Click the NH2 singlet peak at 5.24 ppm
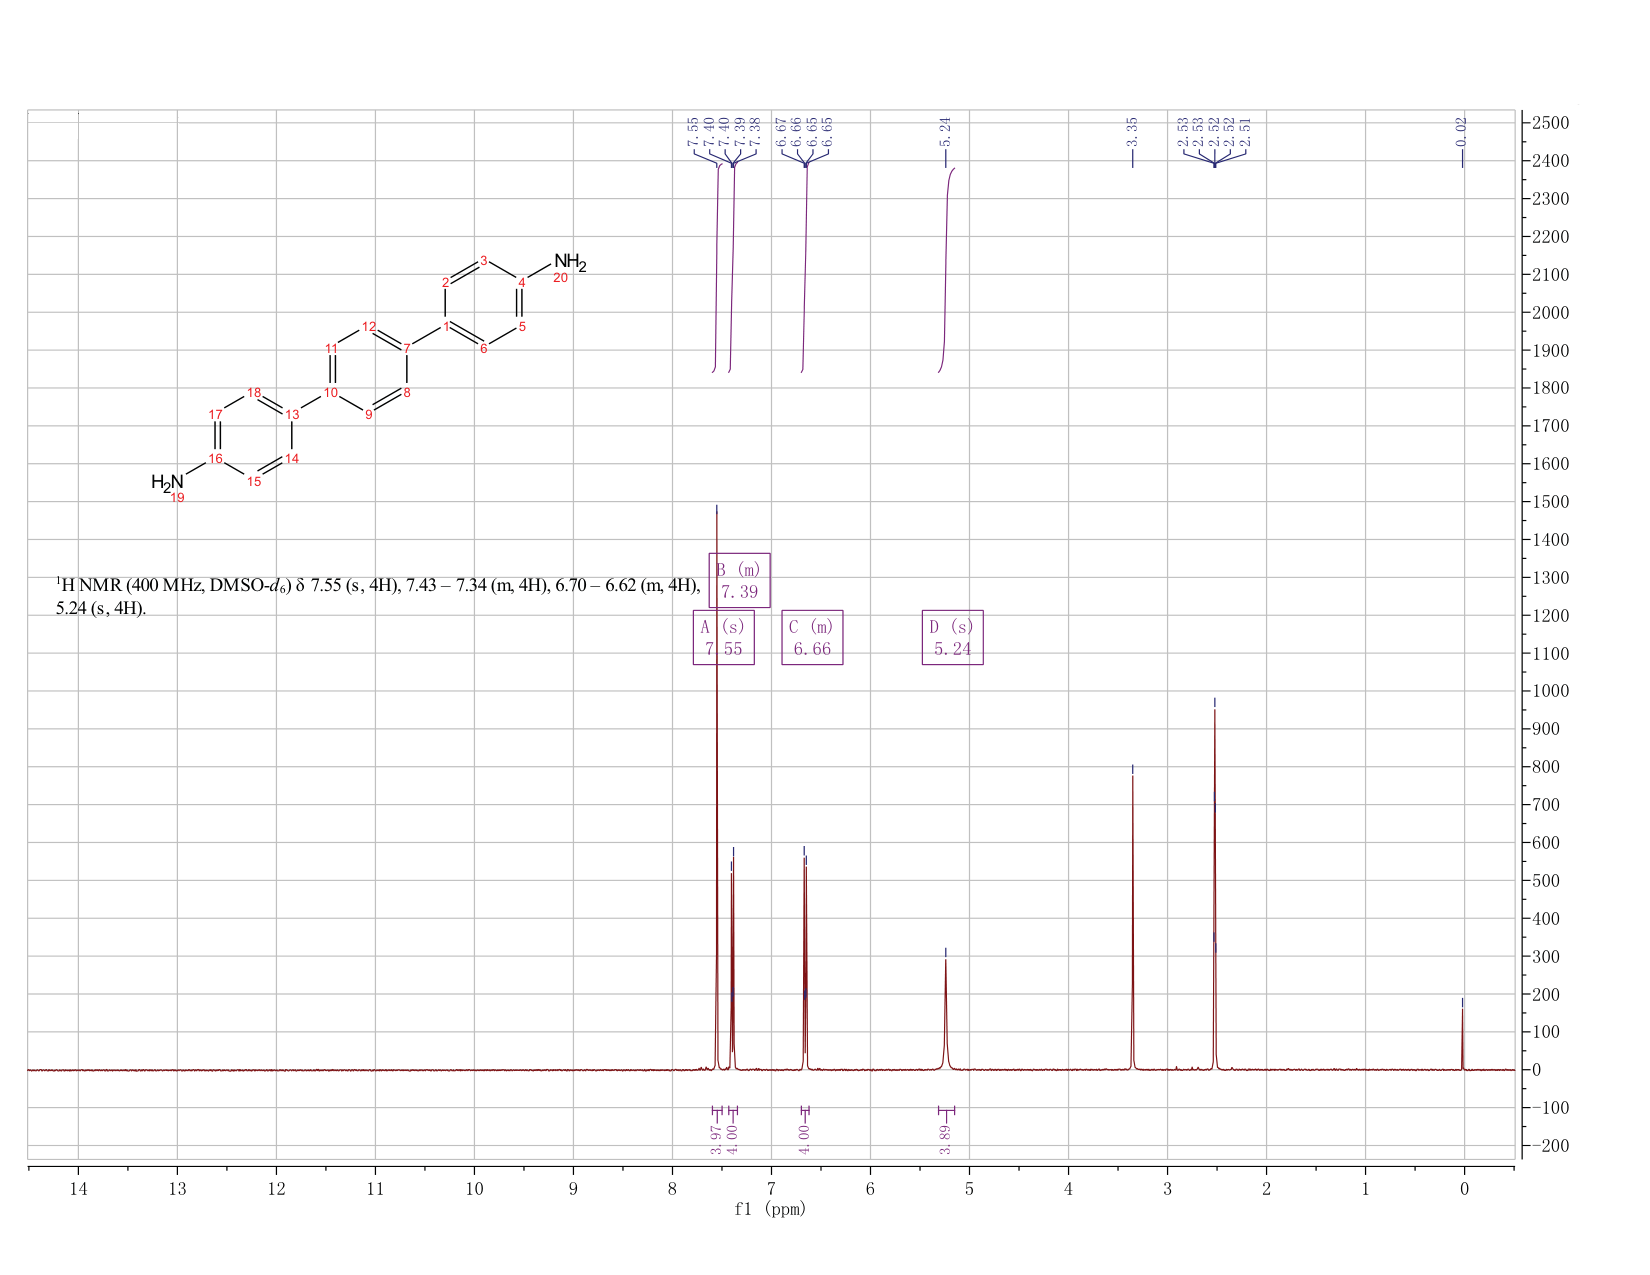This screenshot has width=1650, height=1275. pos(945,1015)
